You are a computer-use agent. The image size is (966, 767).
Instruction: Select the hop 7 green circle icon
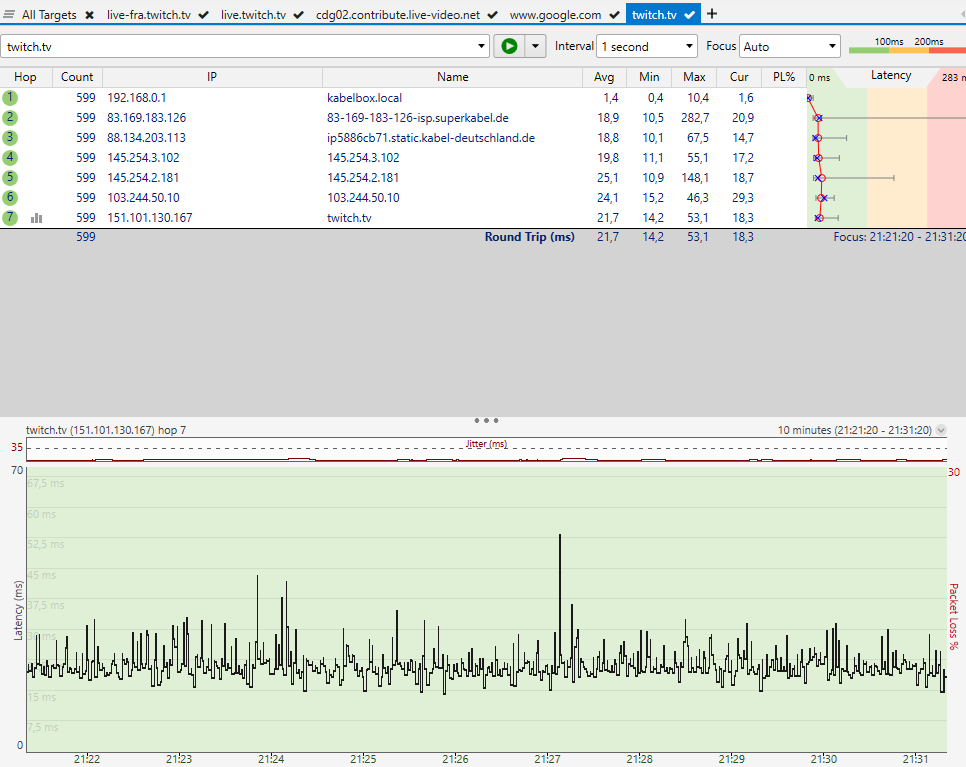(10, 217)
